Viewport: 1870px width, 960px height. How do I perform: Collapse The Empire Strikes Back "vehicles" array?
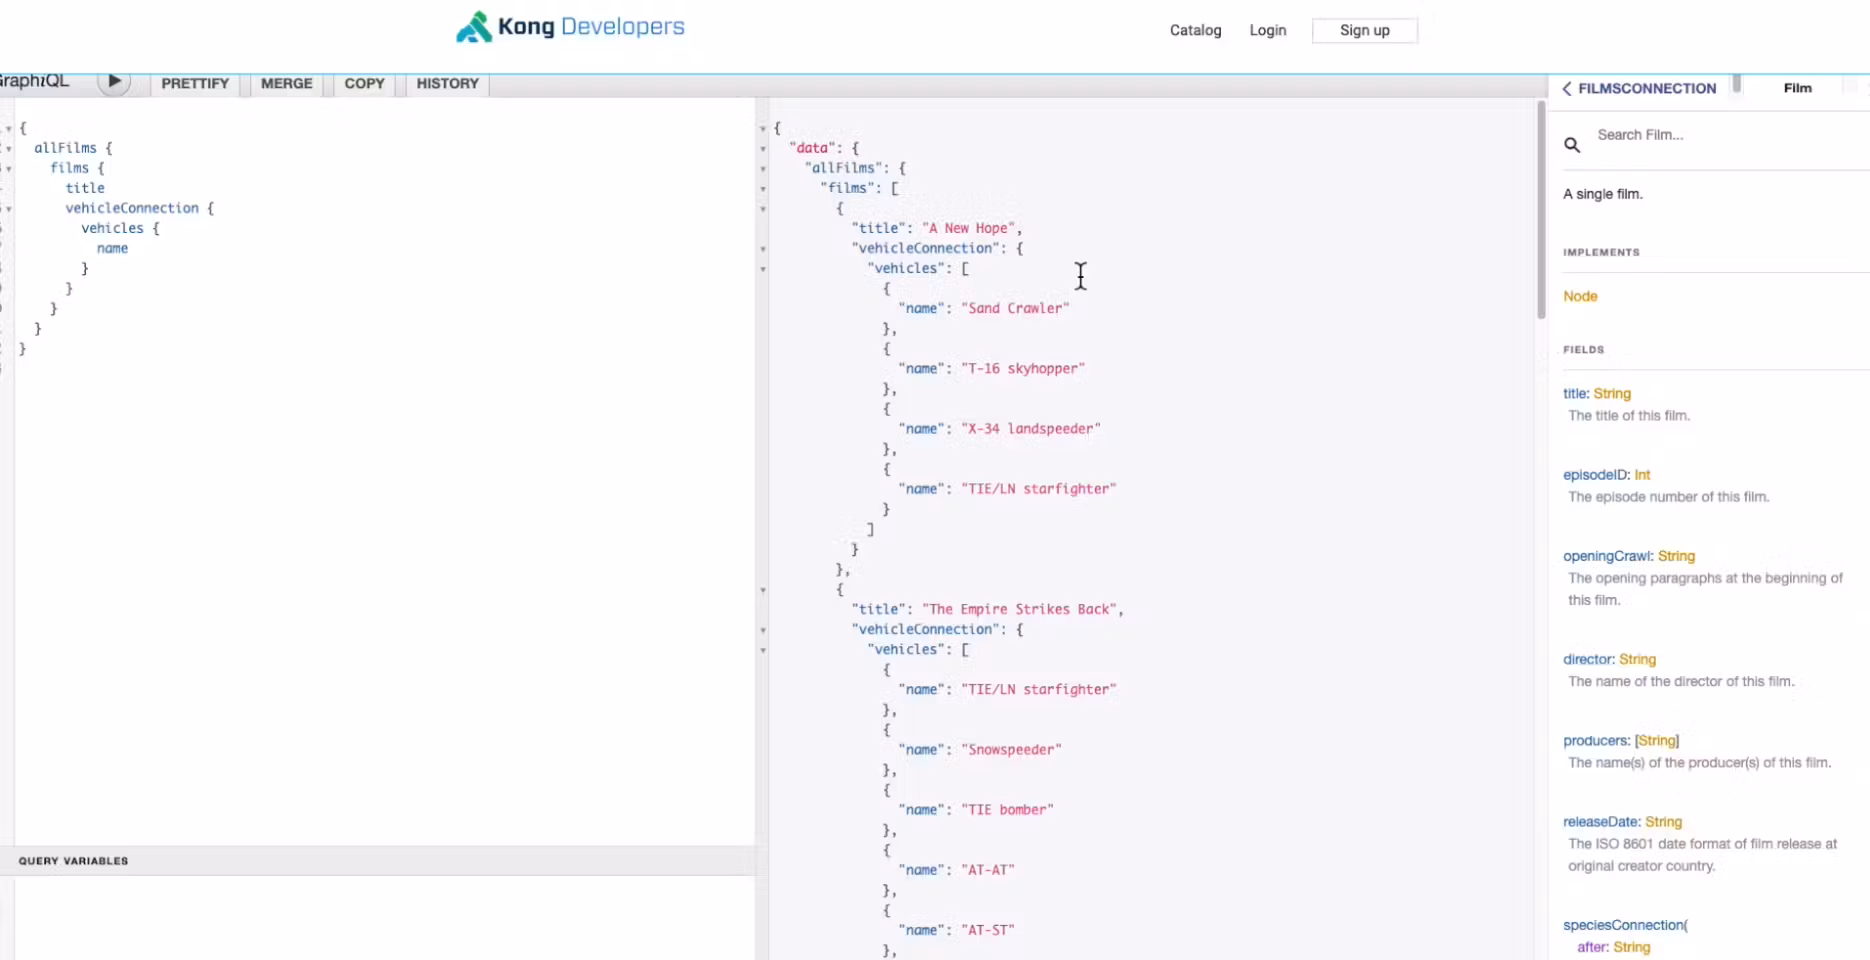point(763,650)
